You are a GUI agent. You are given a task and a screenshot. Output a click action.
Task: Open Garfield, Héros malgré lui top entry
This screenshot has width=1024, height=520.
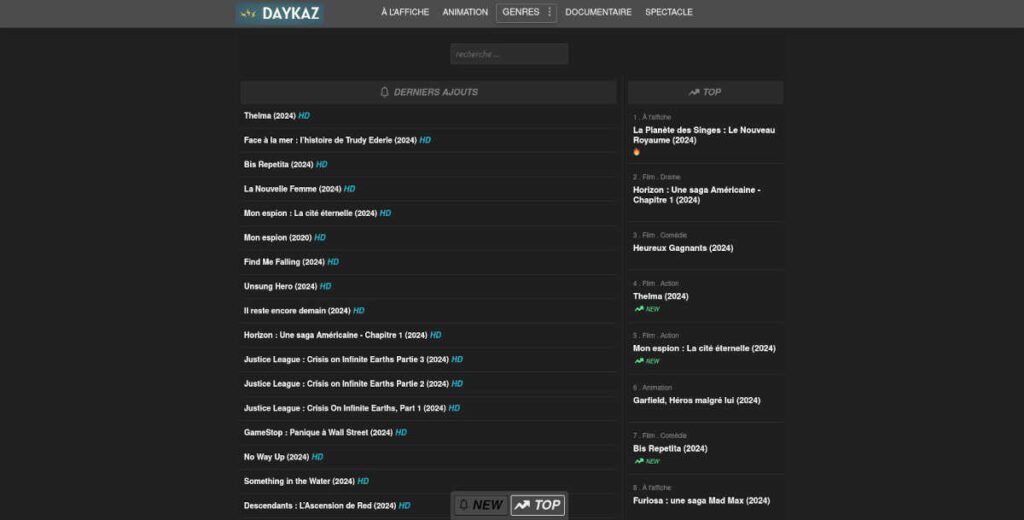pyautogui.click(x=696, y=400)
